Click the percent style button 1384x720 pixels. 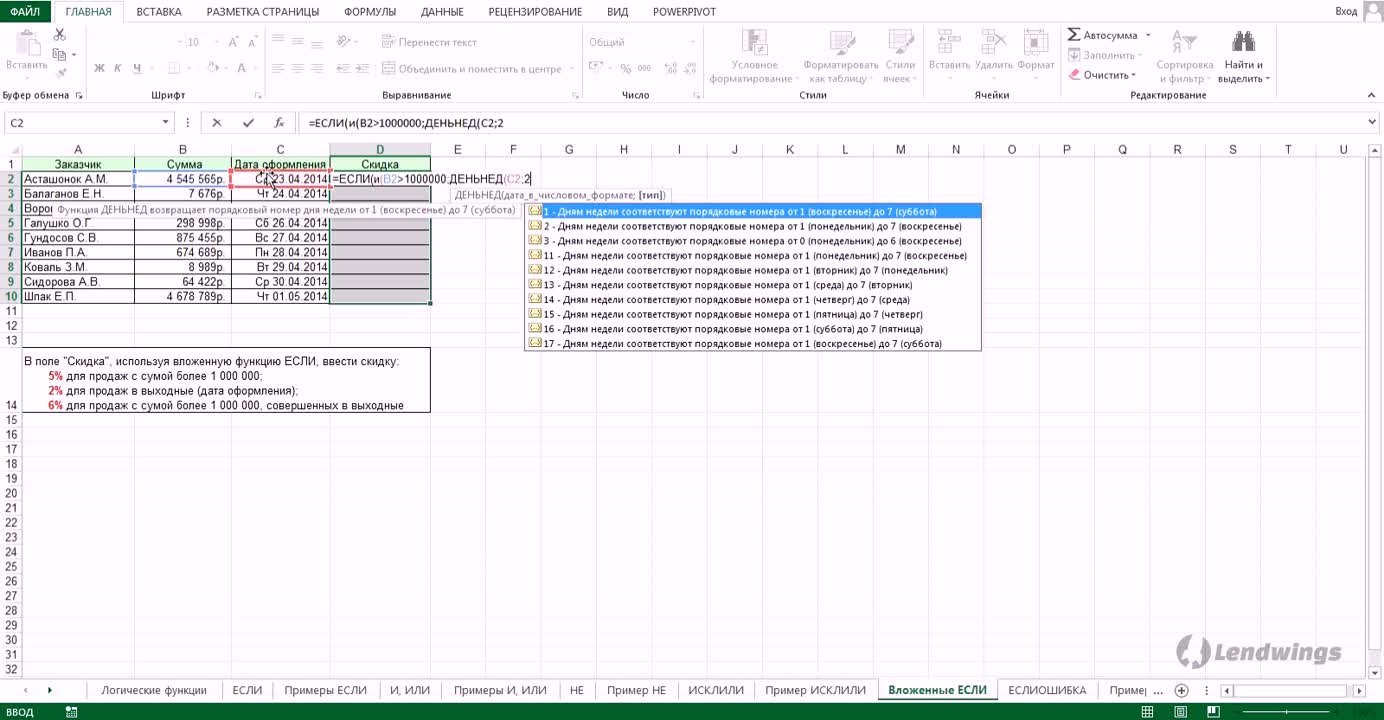(626, 69)
